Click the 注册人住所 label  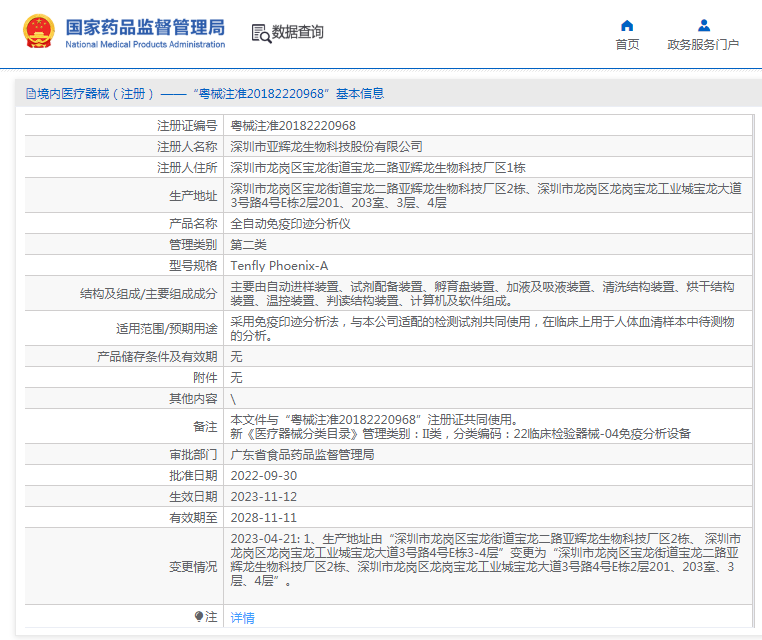(x=187, y=168)
